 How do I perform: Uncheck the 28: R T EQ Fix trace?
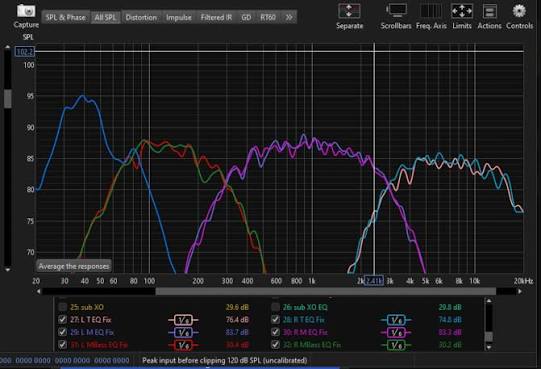(275, 320)
